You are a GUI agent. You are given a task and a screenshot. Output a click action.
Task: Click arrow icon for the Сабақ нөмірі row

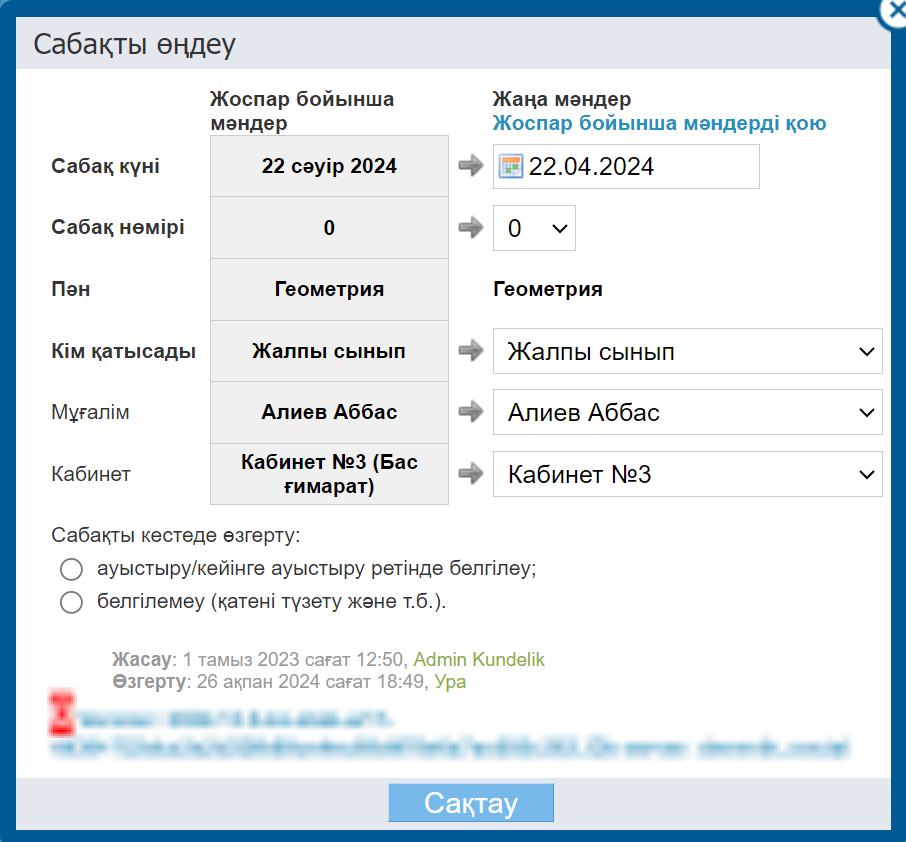pyautogui.click(x=470, y=228)
